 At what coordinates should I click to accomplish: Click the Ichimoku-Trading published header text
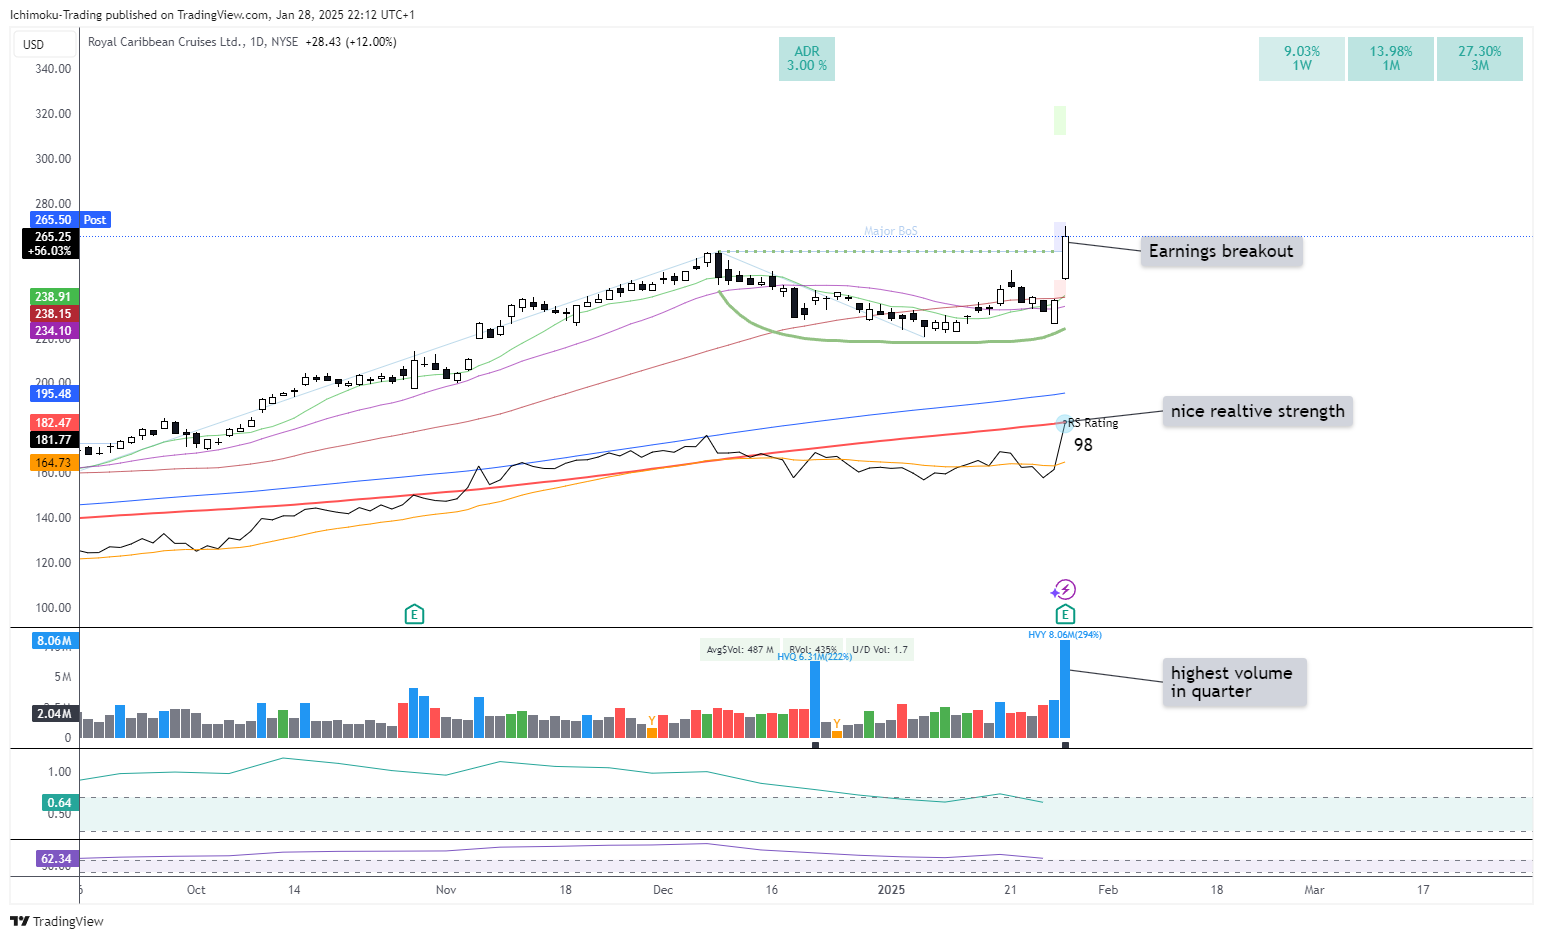[212, 15]
